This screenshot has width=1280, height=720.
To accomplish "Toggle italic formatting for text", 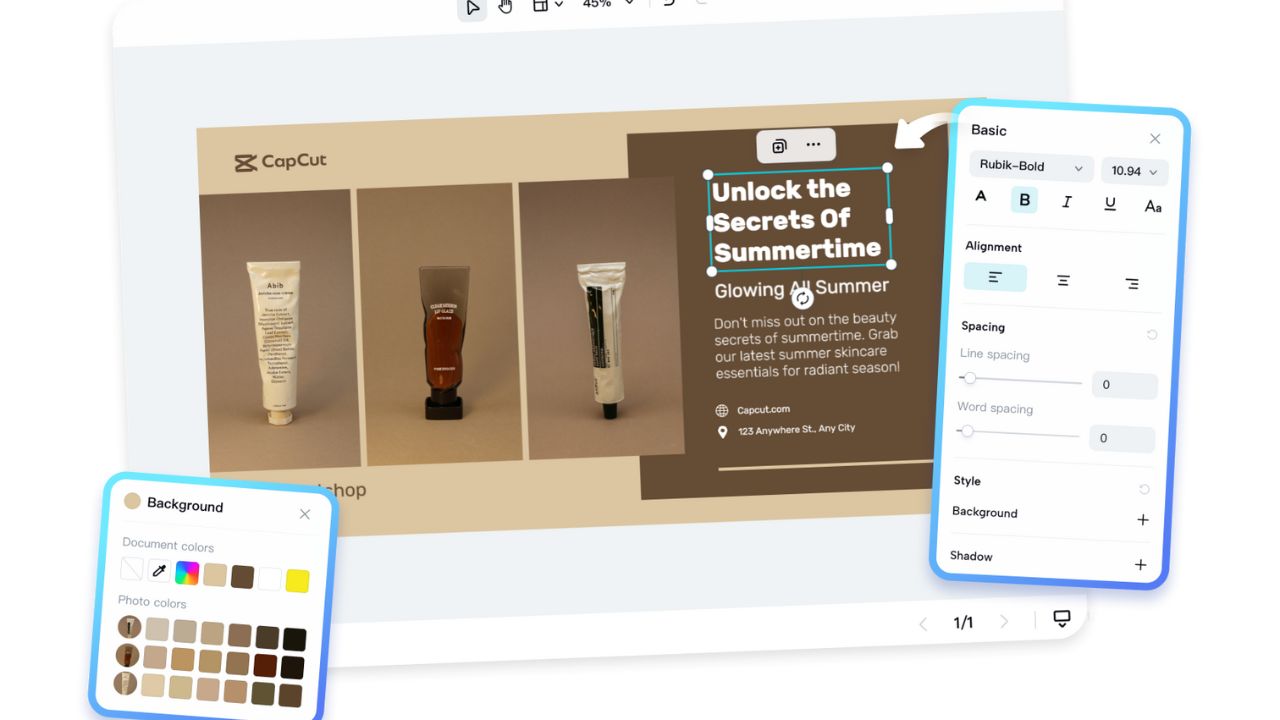I will 1066,201.
